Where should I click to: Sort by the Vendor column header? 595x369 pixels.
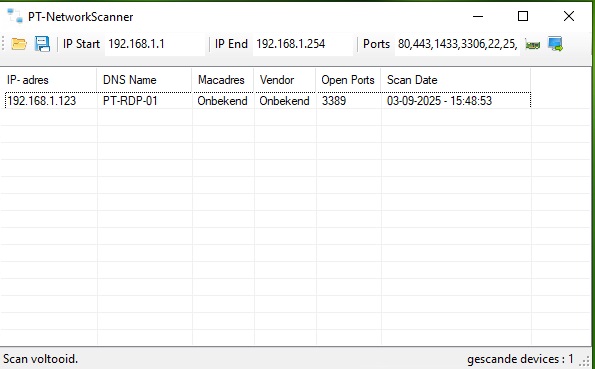pyautogui.click(x=285, y=80)
